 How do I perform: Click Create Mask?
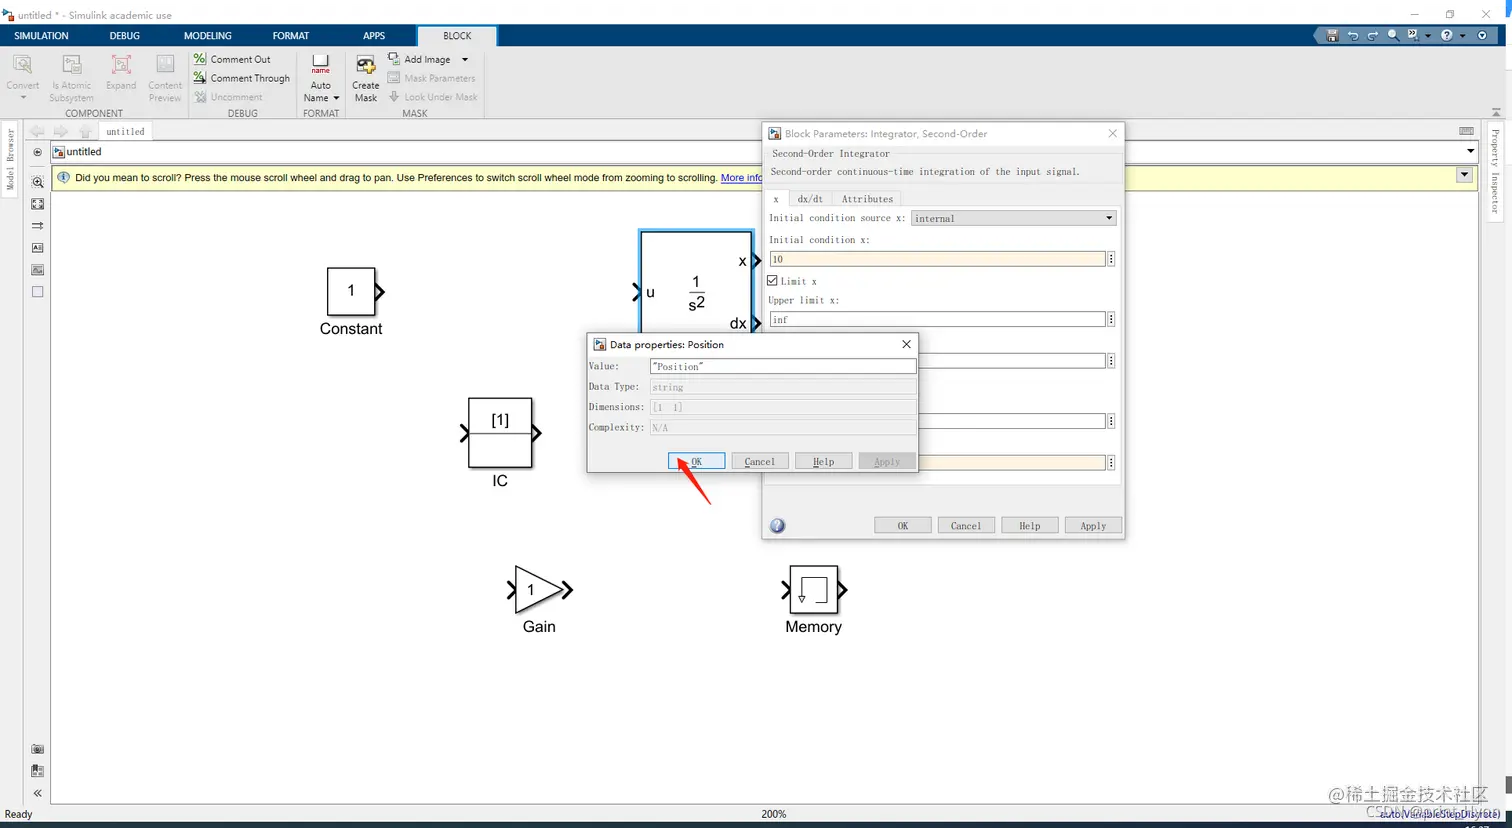click(366, 78)
